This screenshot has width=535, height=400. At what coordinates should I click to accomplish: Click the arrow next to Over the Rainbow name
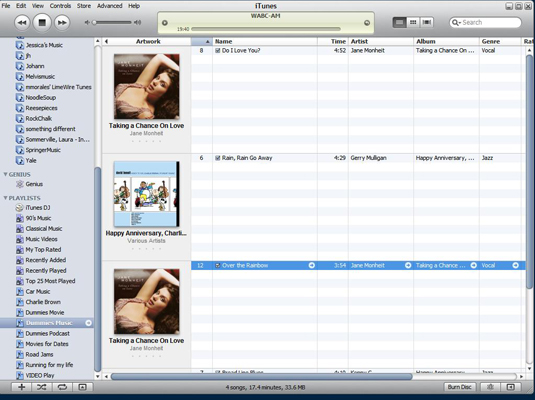(312, 266)
